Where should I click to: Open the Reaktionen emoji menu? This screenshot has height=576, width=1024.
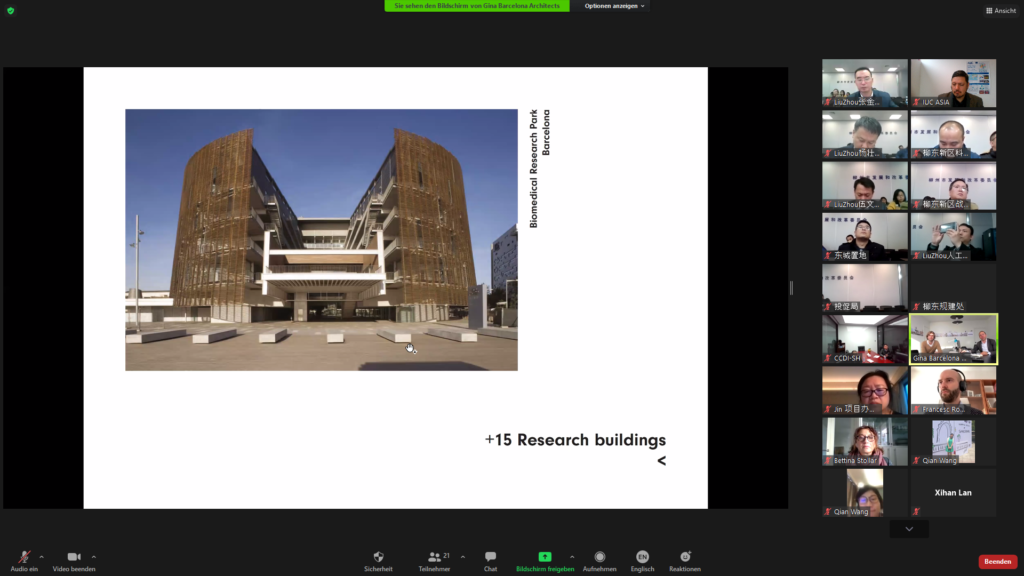coord(685,560)
